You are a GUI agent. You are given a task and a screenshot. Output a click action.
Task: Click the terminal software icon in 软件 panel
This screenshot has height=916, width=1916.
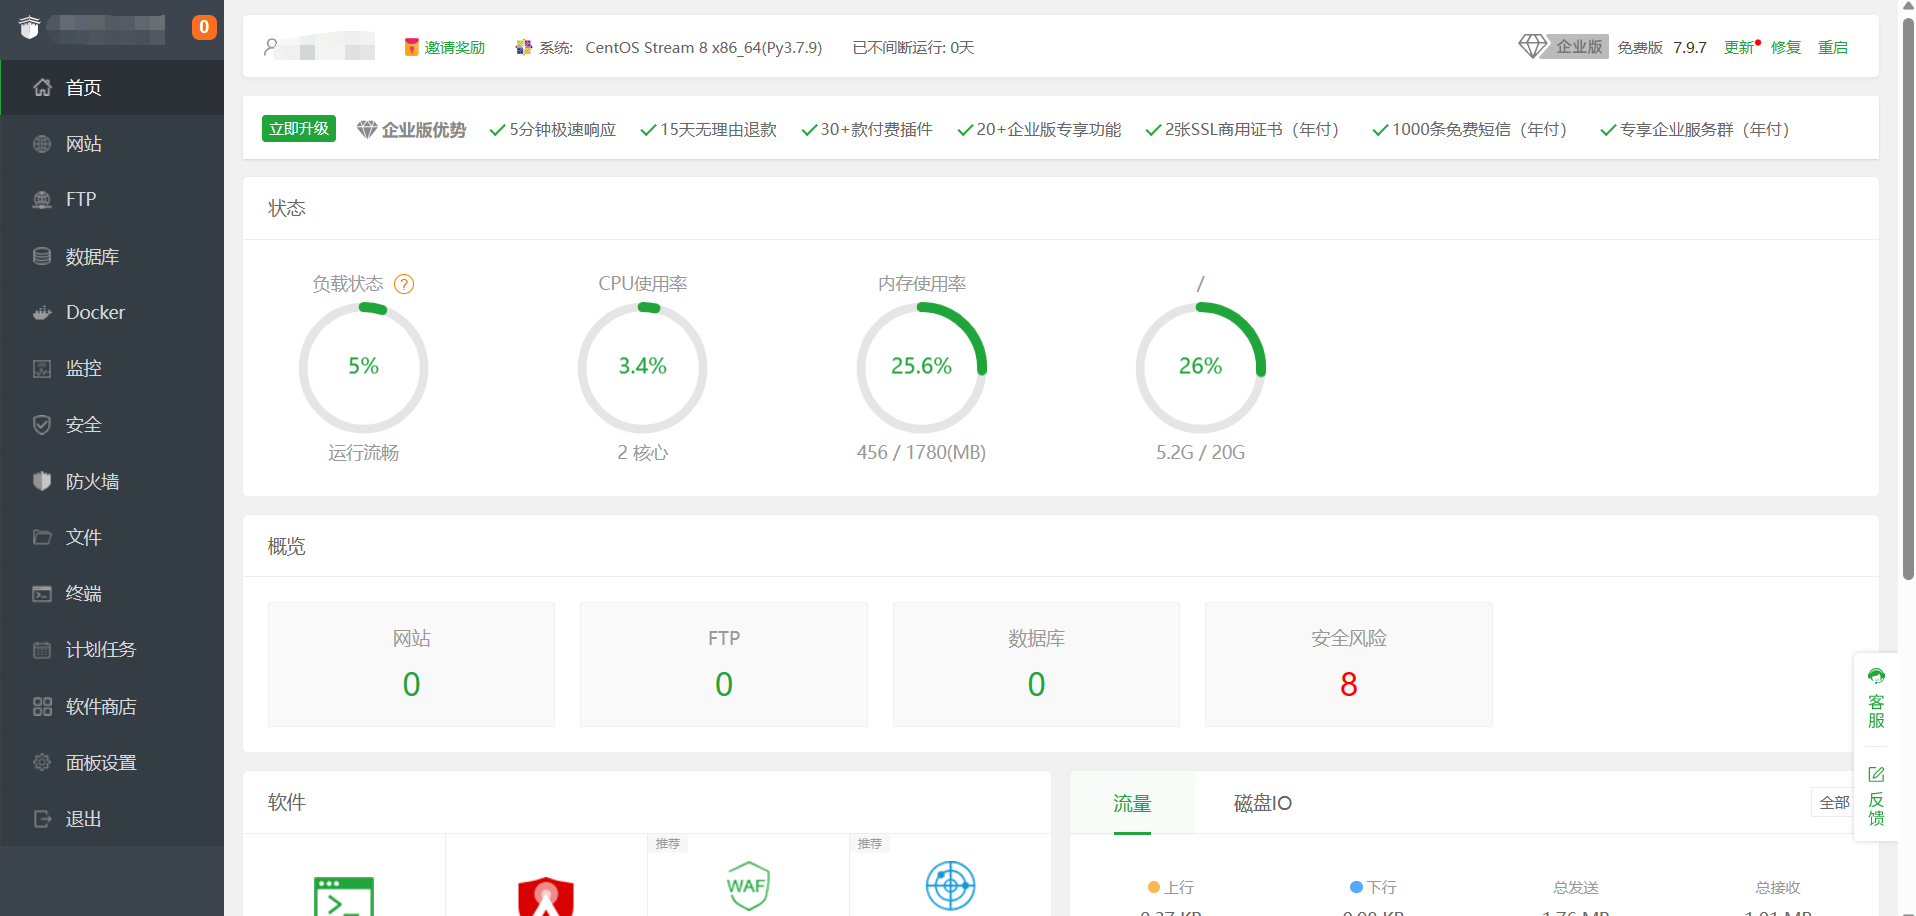pyautogui.click(x=344, y=895)
